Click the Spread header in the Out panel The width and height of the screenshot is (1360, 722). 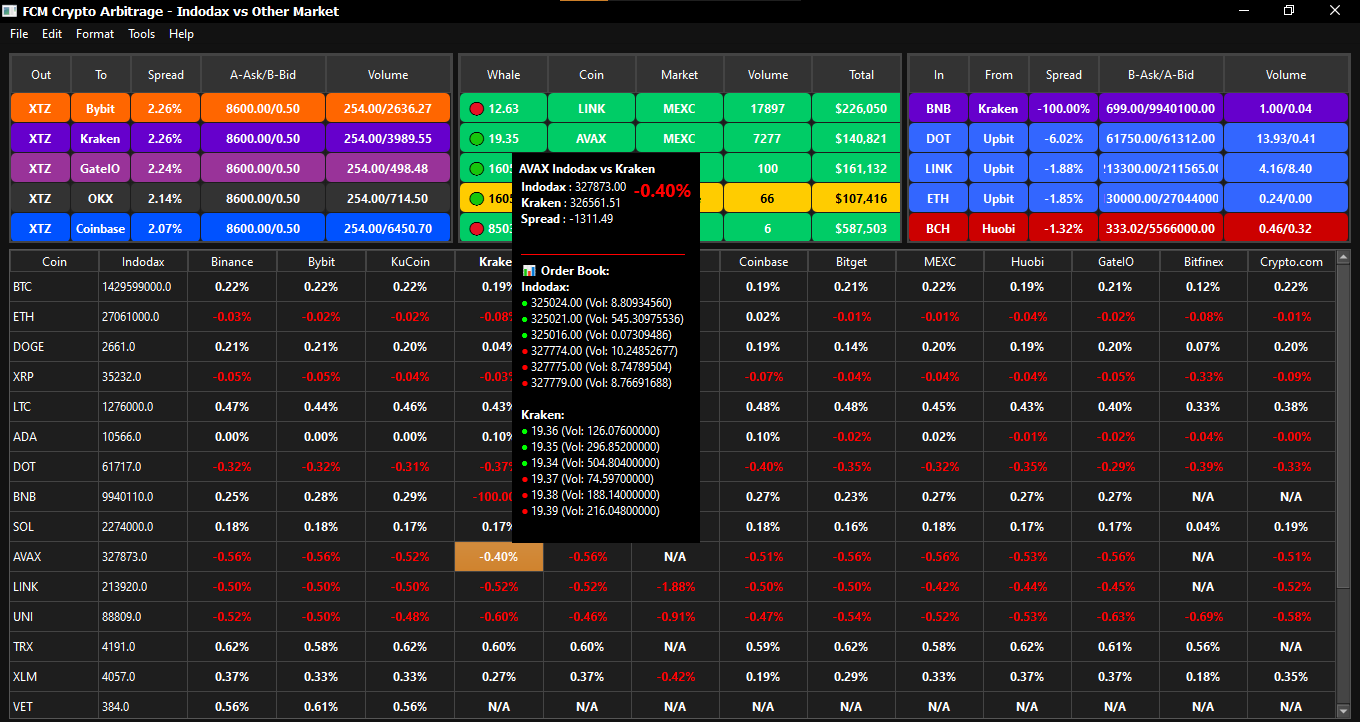coord(165,75)
